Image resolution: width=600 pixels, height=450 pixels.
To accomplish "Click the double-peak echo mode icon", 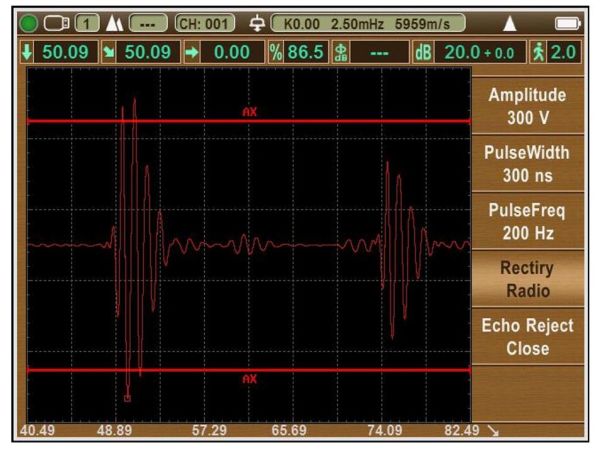I will [114, 23].
